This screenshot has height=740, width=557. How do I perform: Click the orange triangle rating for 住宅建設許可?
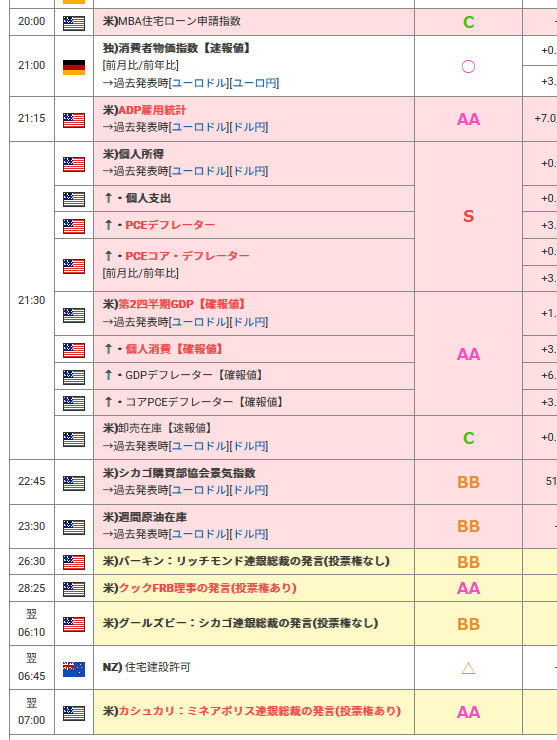pyautogui.click(x=468, y=668)
